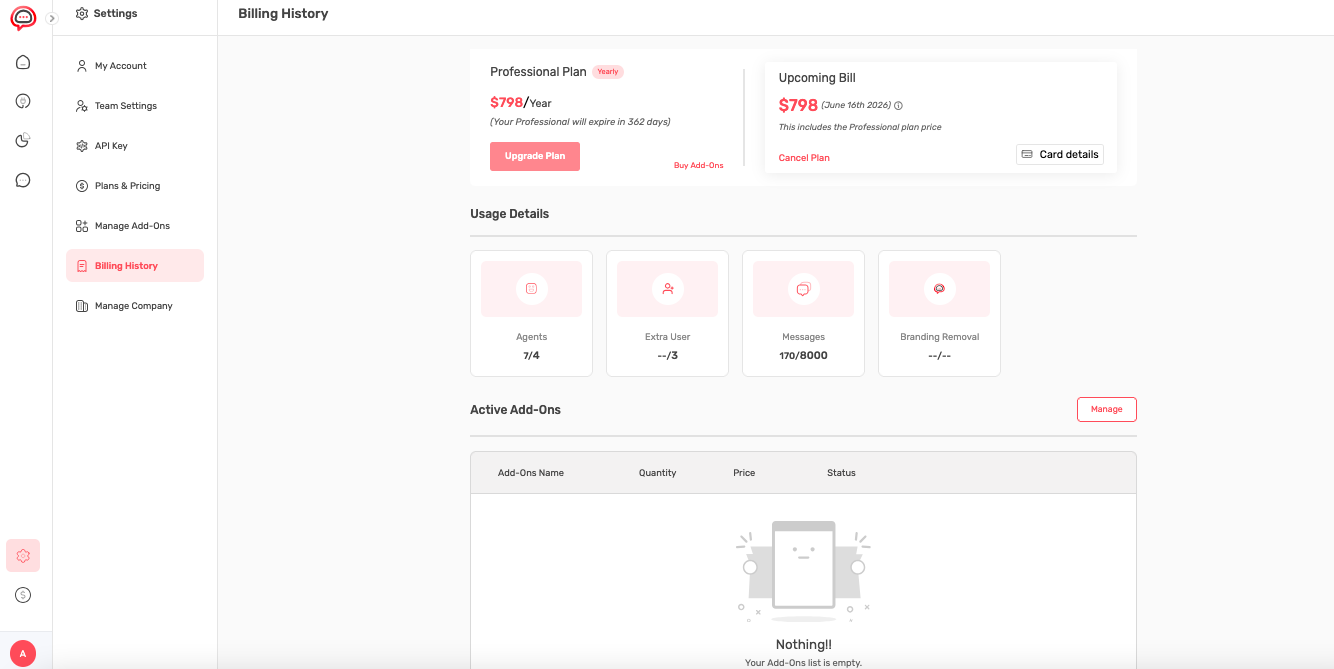The image size is (1334, 669).
Task: Select the Home icon in the sidebar
Action: 22,61
